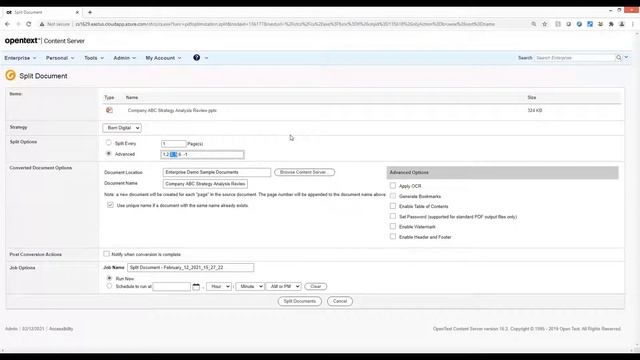Open the browser three-dot menu
The height and width of the screenshot is (360, 640).
633,24
